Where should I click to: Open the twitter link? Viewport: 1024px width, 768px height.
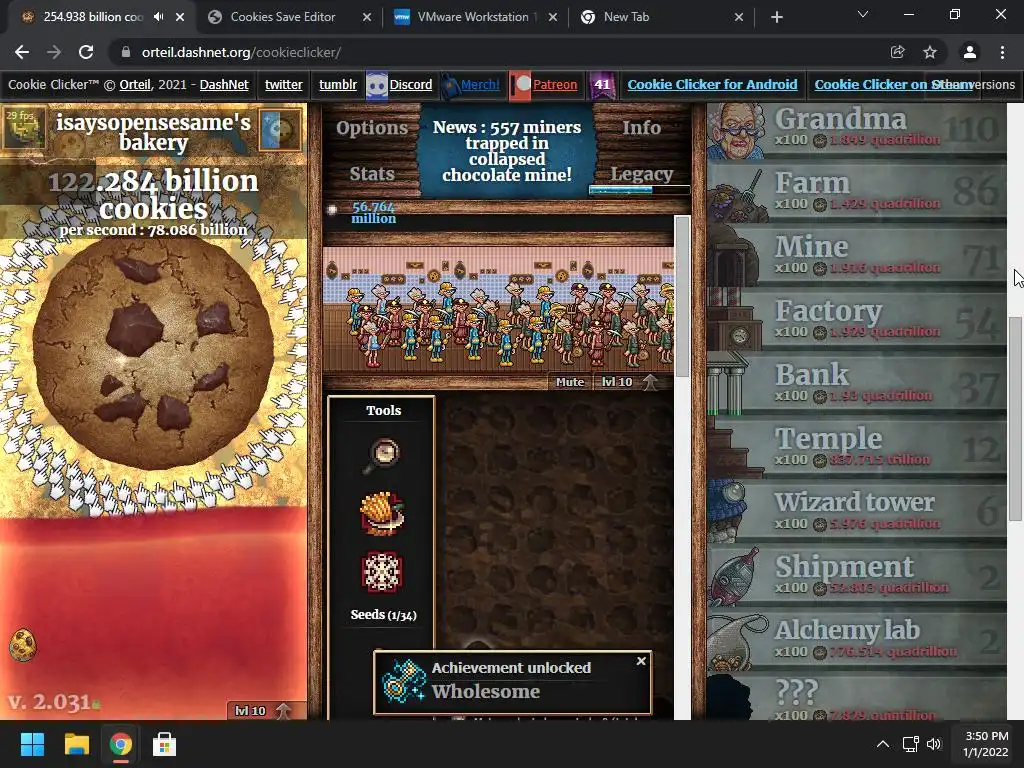tap(283, 84)
